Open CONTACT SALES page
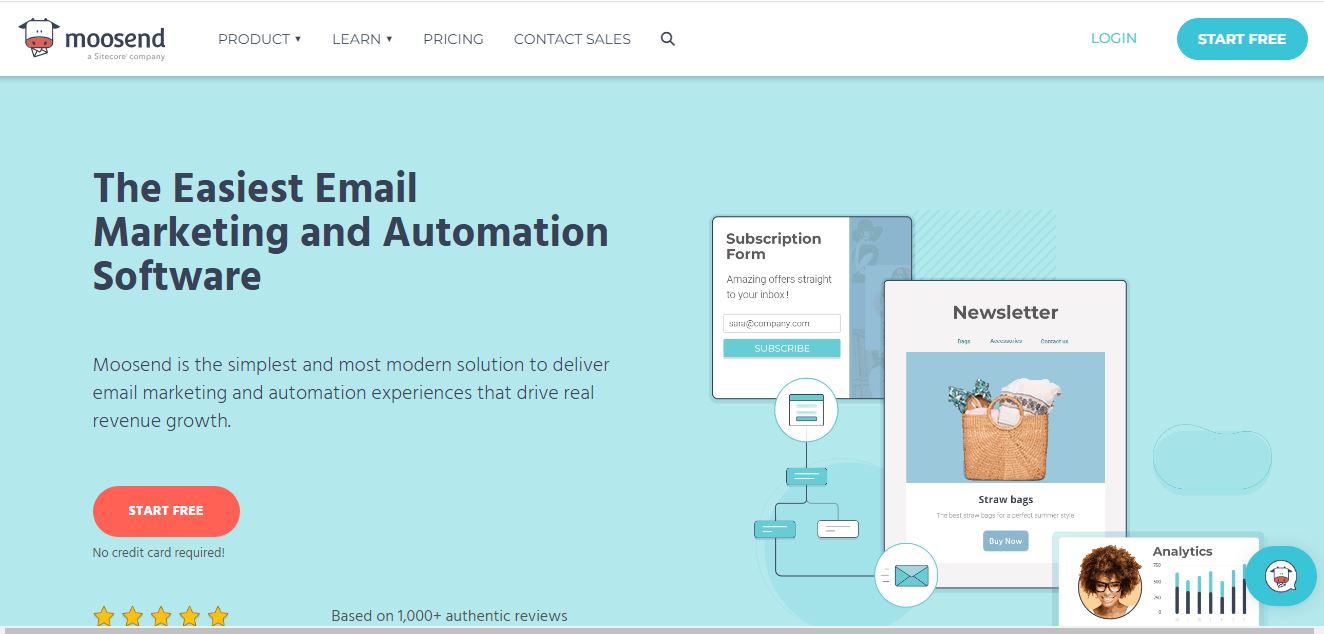 click(x=572, y=39)
